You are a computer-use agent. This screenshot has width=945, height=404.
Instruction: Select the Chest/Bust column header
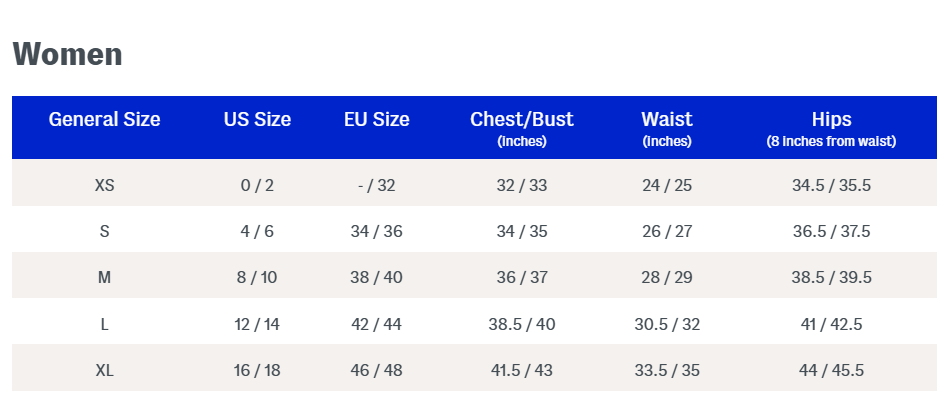coord(522,120)
